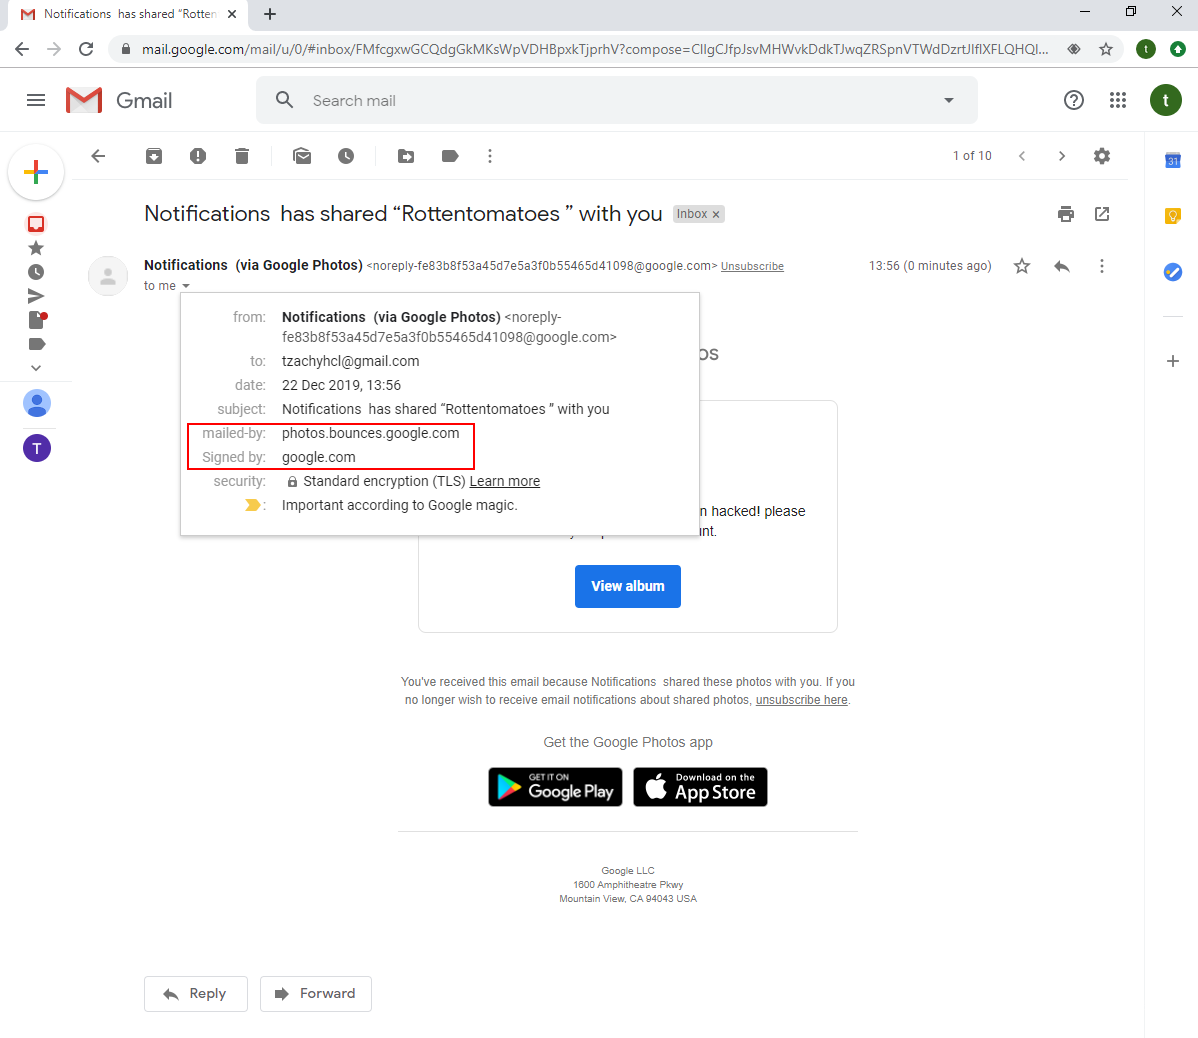Open the Calendar side panel
This screenshot has height=1038, width=1198.
pyautogui.click(x=1173, y=160)
